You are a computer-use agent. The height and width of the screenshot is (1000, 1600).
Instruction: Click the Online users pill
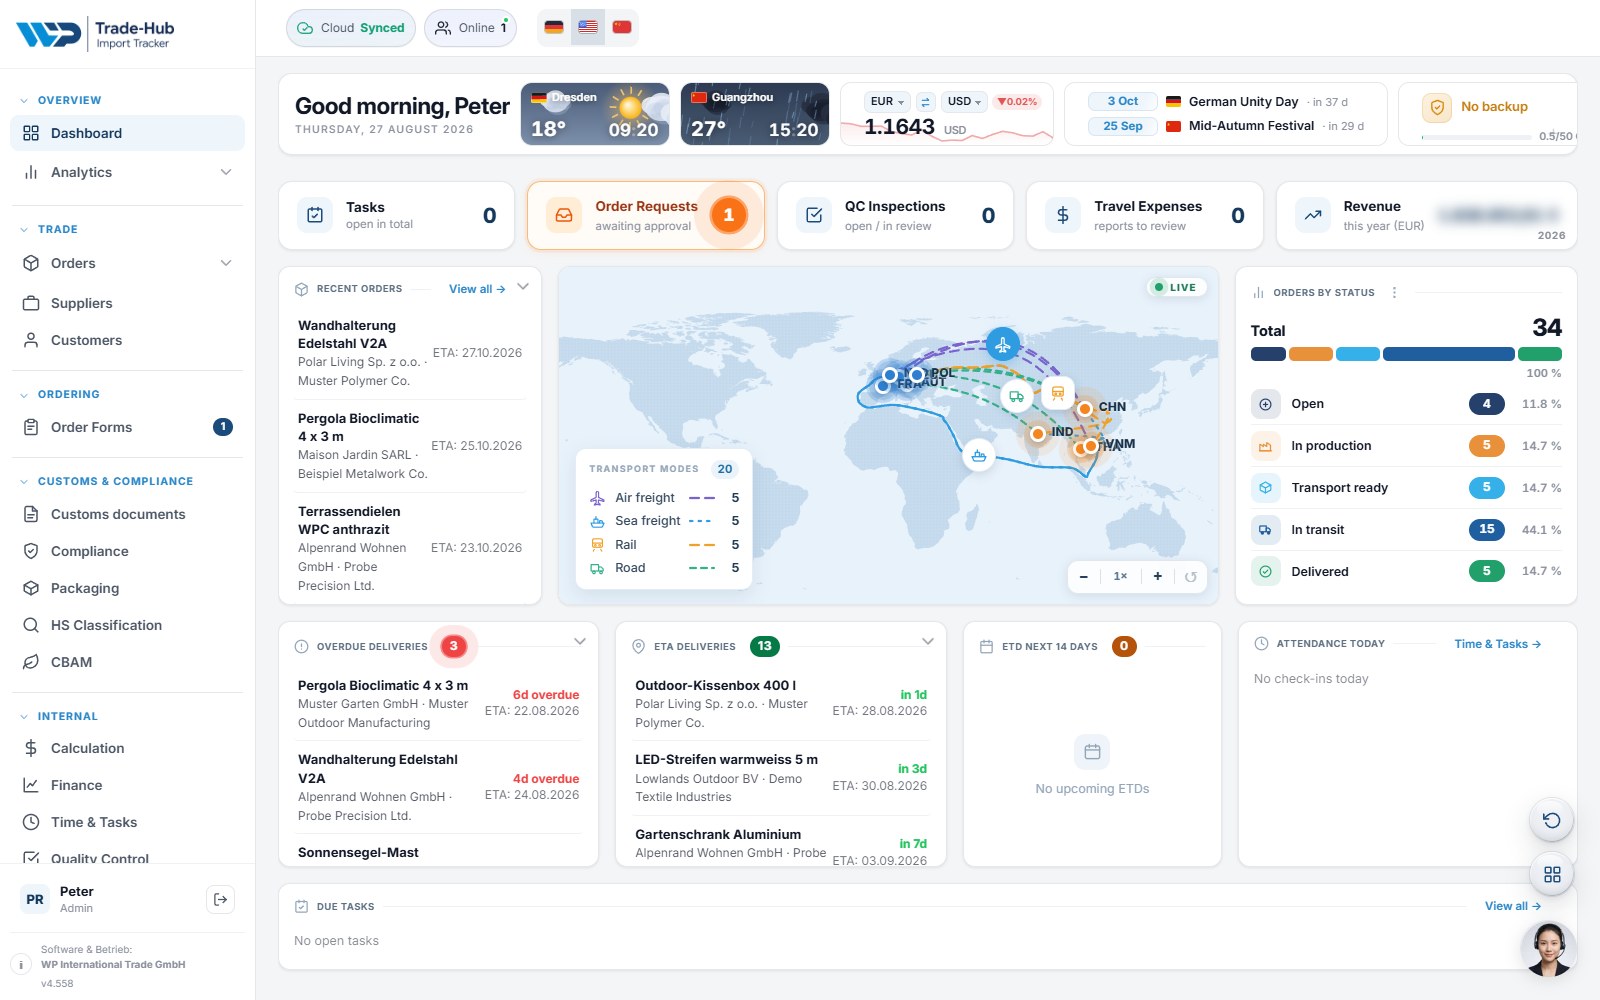pos(471,28)
